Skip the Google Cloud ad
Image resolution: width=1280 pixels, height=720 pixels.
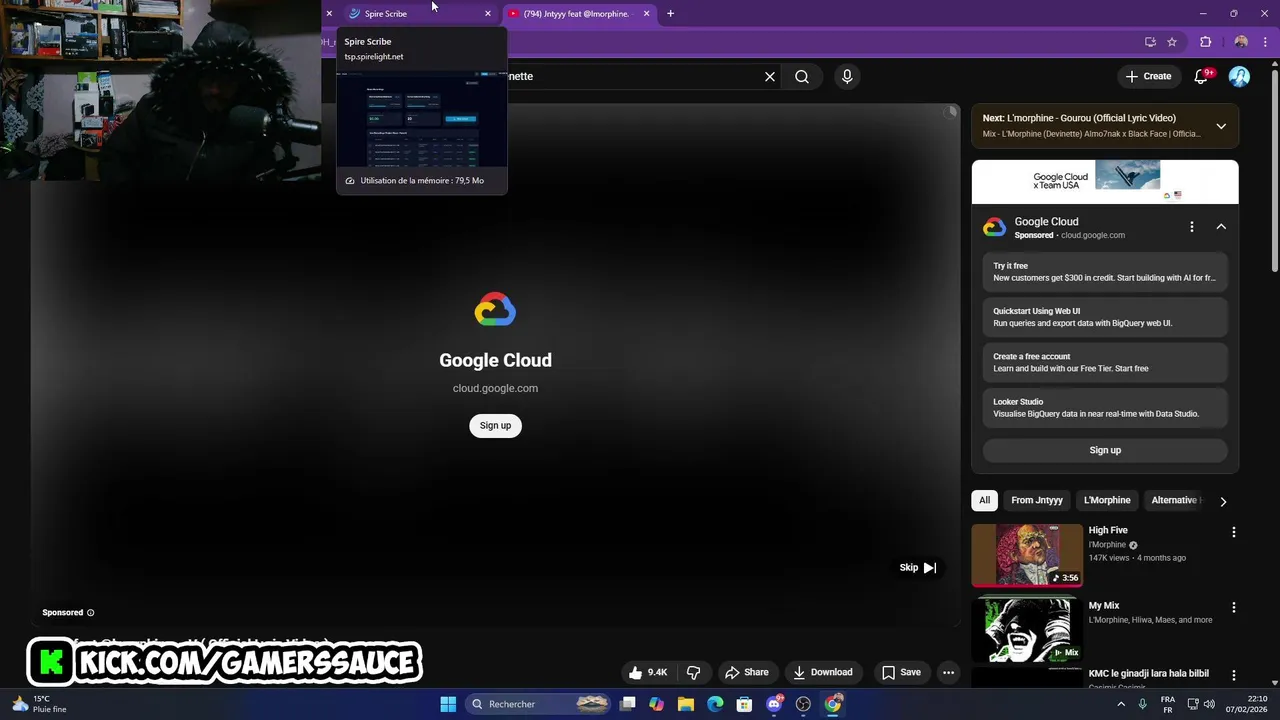[917, 567]
